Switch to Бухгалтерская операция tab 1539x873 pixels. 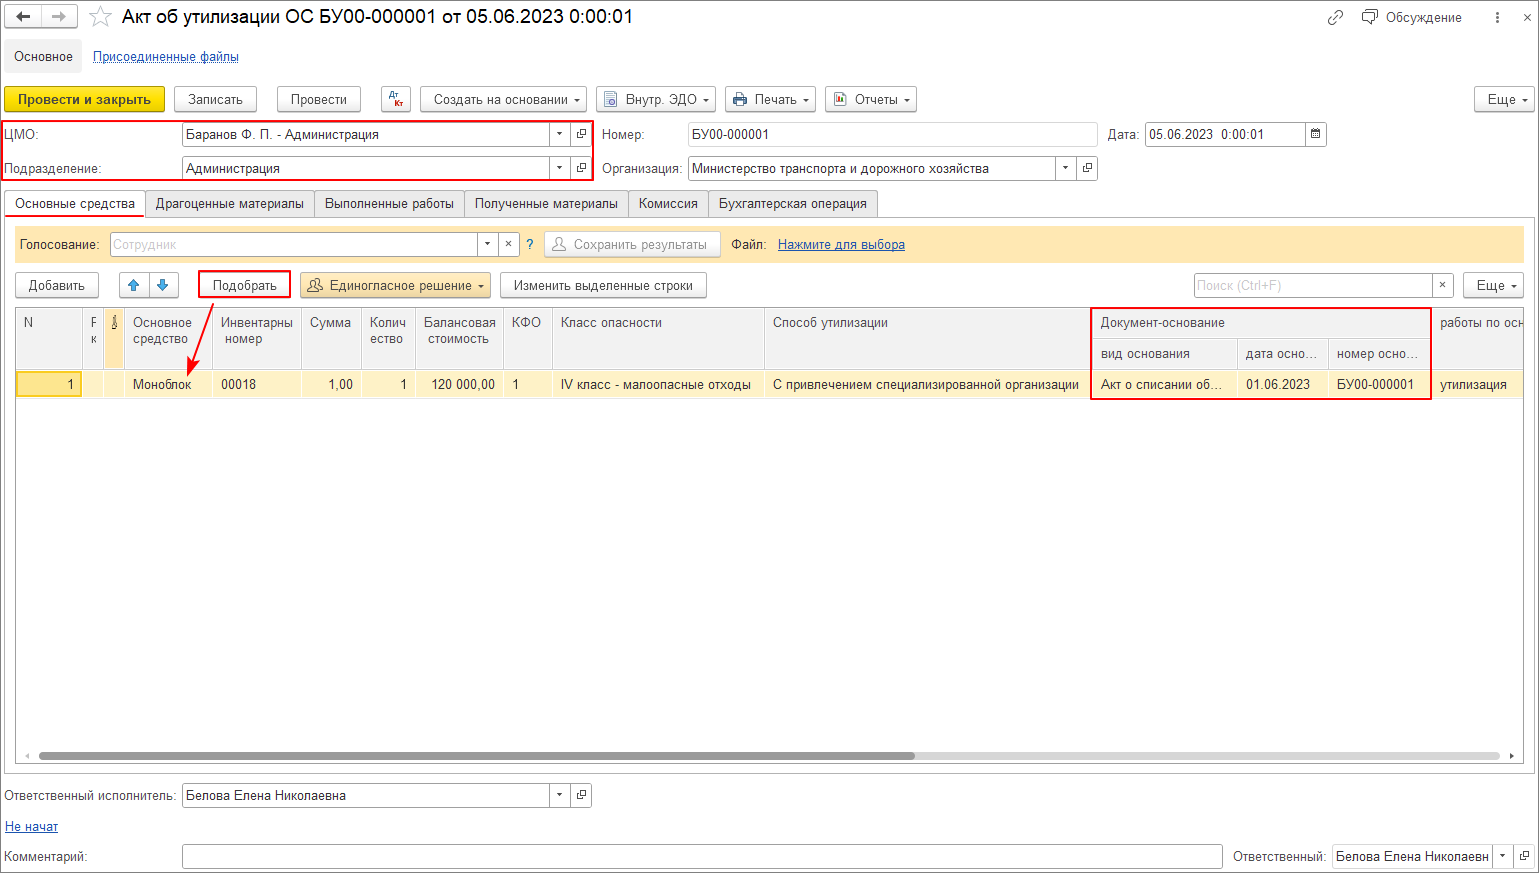793,203
